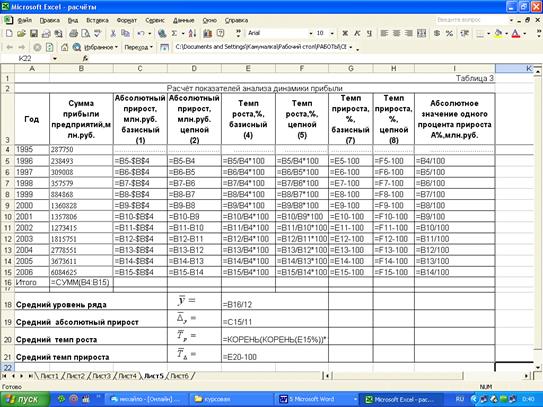Expand the Name Box K22 dropdown
The width and height of the screenshot is (543, 407).
[55, 59]
